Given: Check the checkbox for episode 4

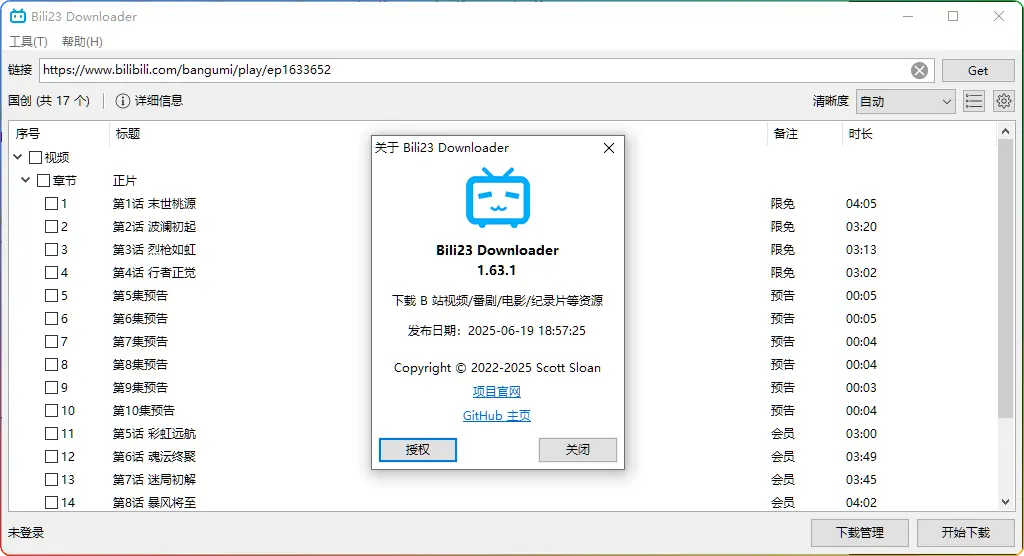Looking at the screenshot, I should tap(52, 272).
